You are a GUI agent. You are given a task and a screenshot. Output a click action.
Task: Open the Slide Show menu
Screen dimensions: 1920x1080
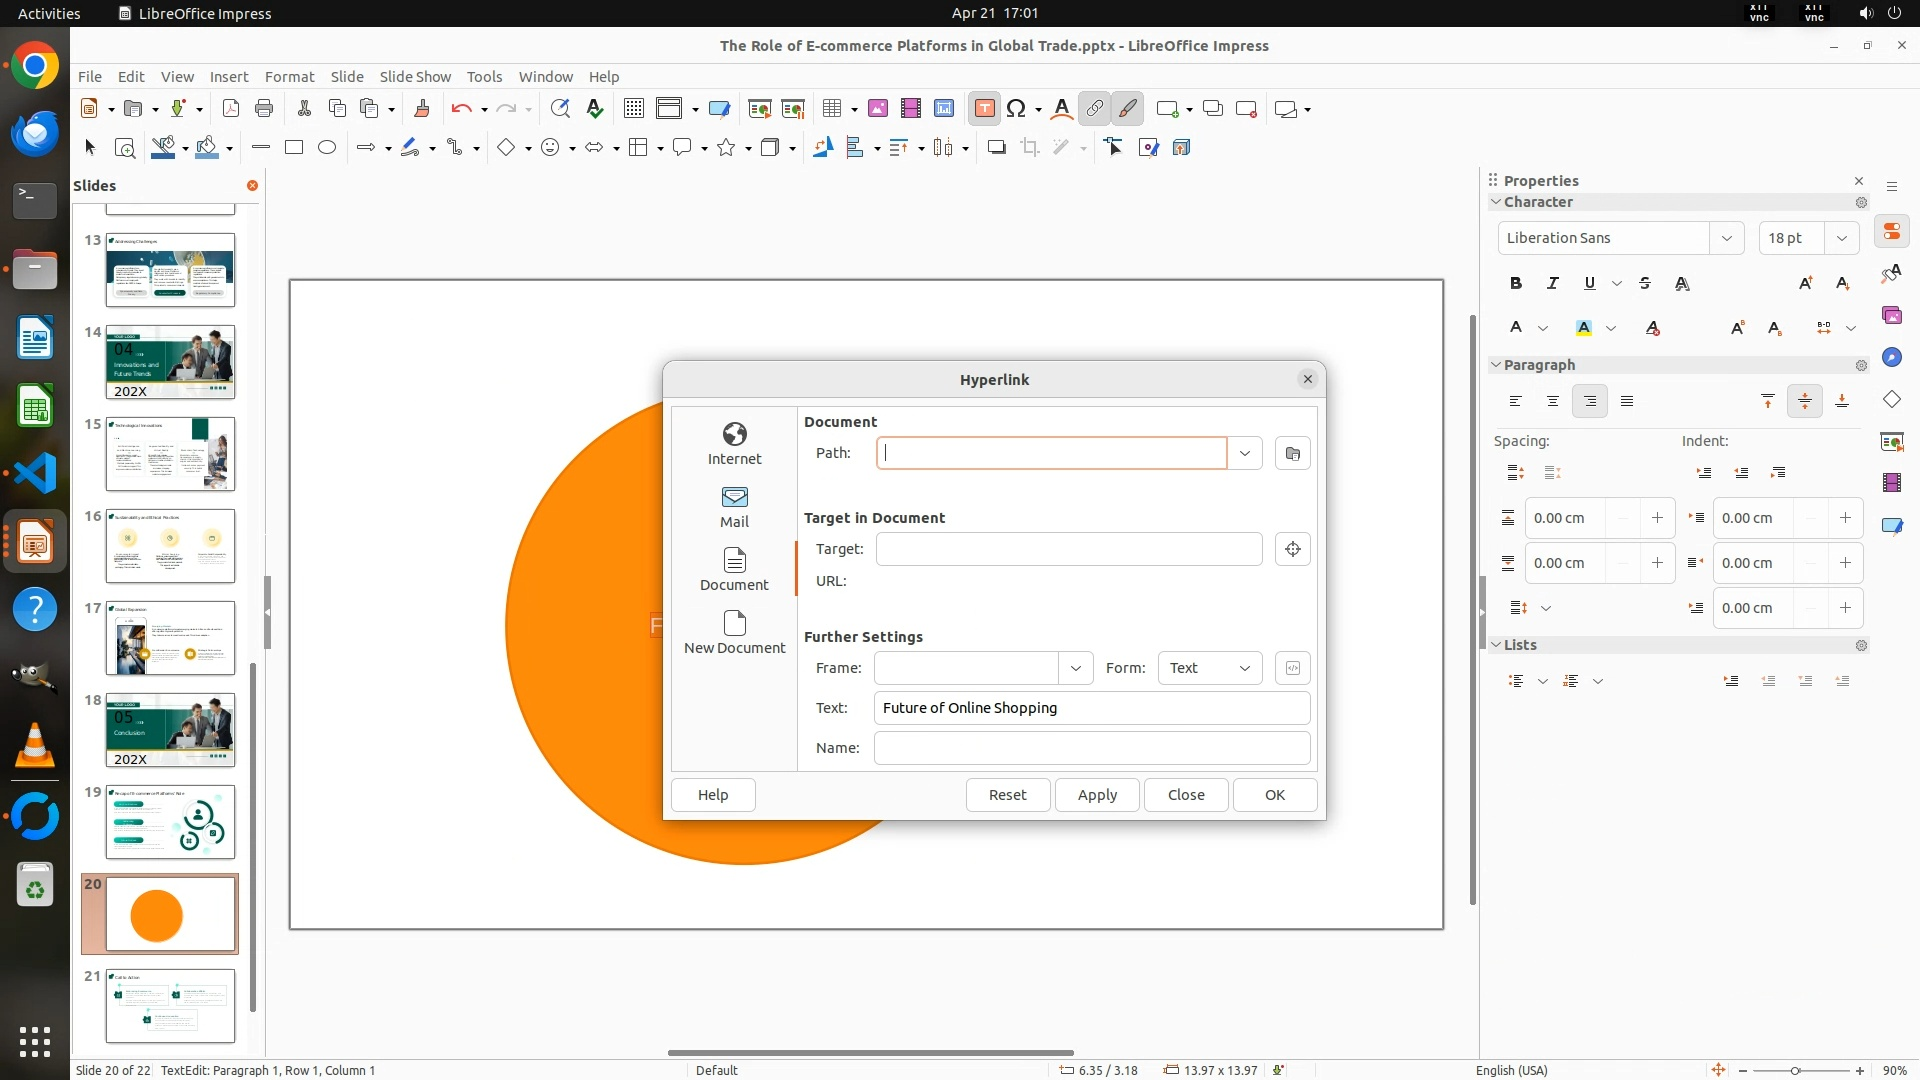tap(415, 76)
